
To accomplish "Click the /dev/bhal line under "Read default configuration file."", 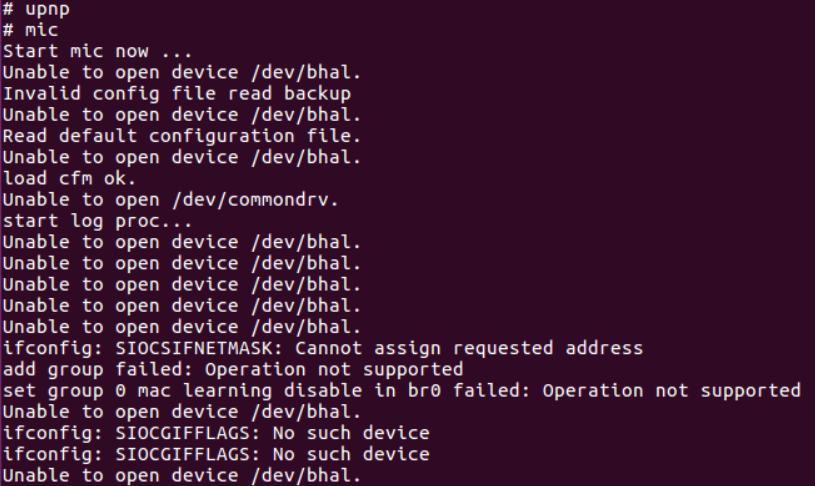I will [x=182, y=157].
